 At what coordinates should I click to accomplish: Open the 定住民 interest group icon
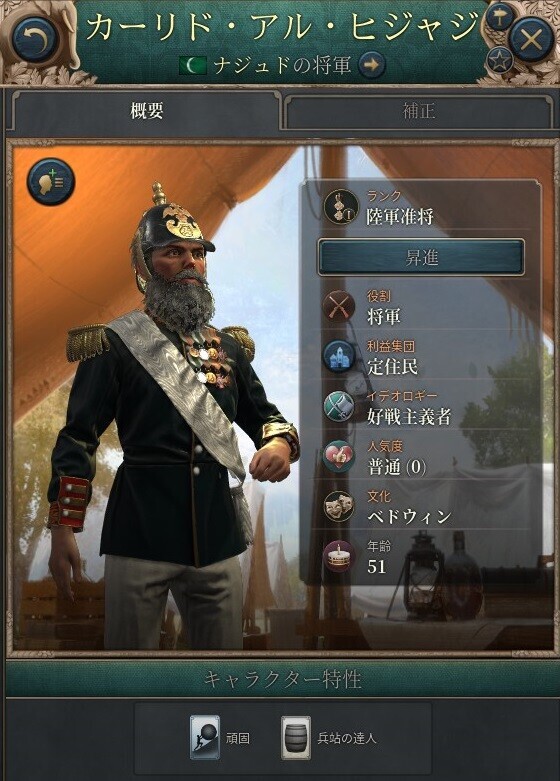(339, 356)
